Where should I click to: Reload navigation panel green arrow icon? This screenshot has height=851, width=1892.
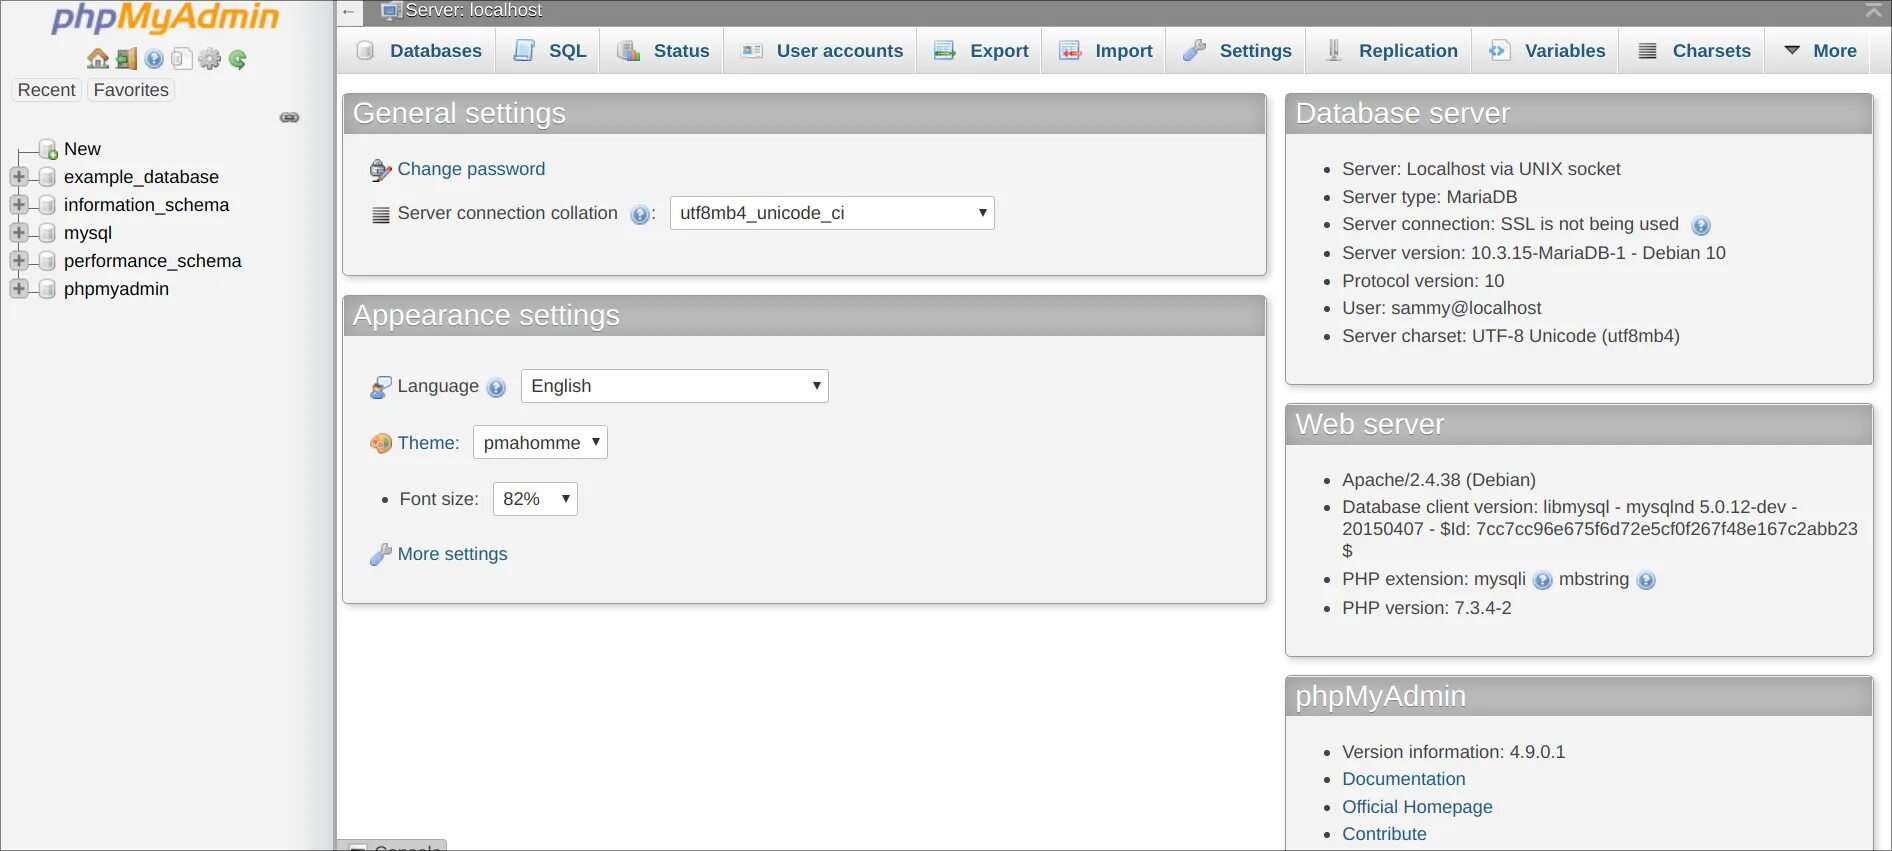click(x=237, y=59)
